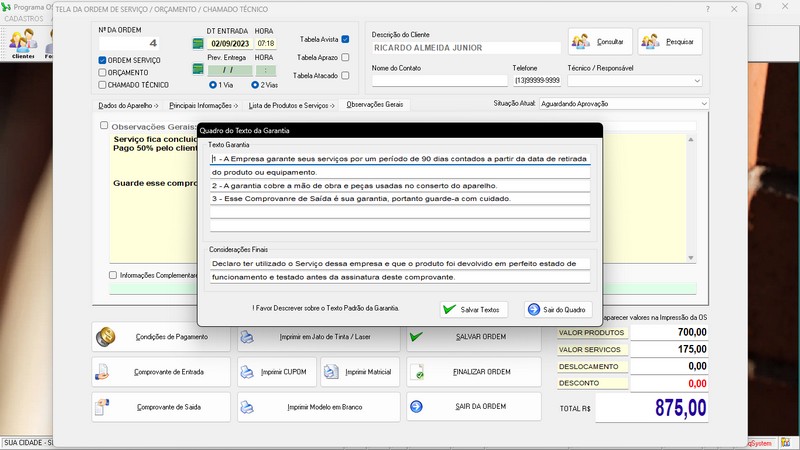Click the Nº DA ORDEM field
The width and height of the screenshot is (800, 450).
coord(129,43)
